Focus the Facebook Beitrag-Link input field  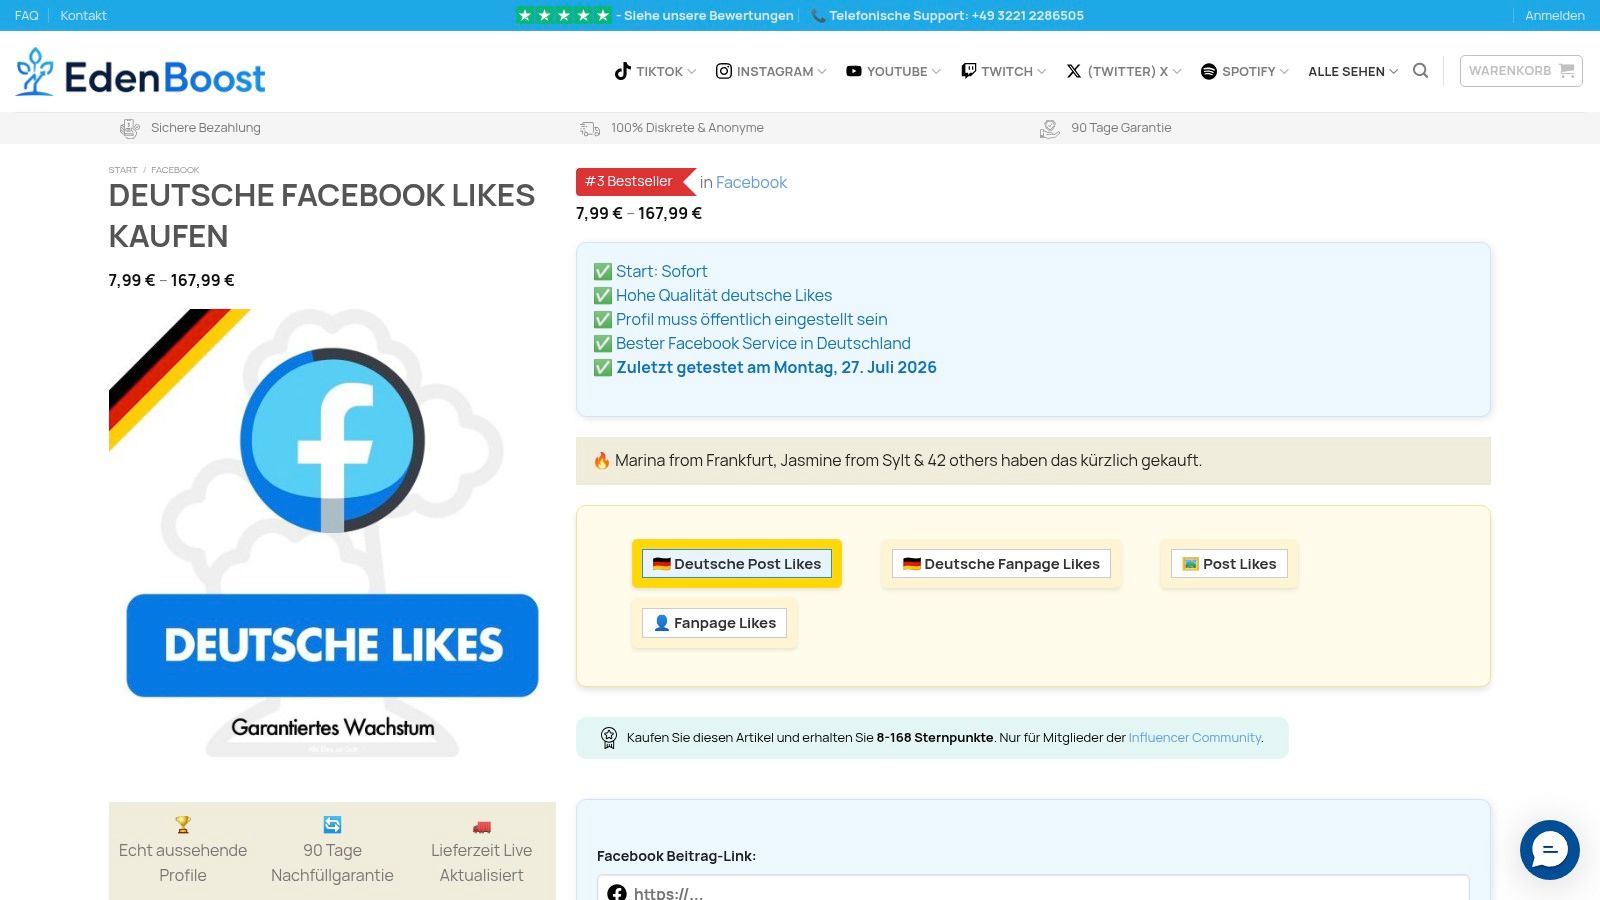1033,888
